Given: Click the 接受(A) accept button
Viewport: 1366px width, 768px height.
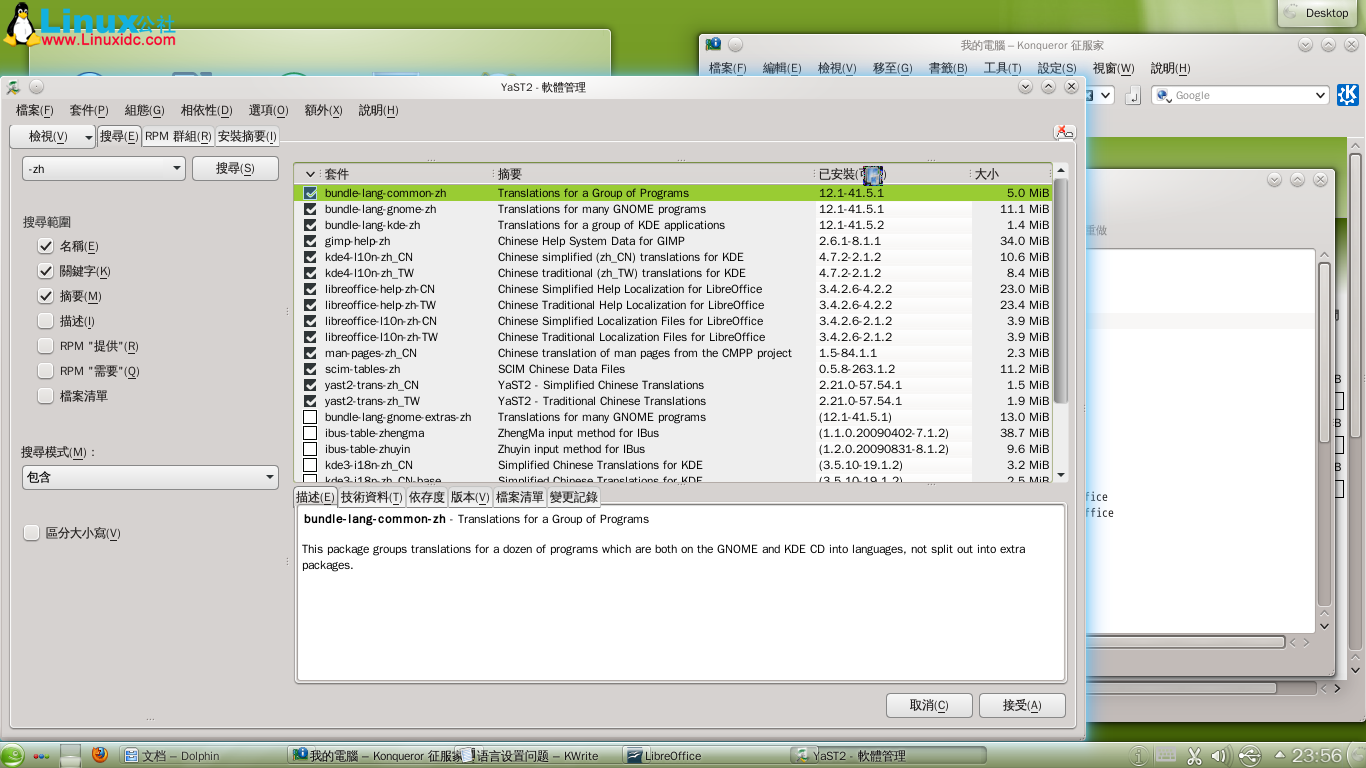Looking at the screenshot, I should [x=1022, y=705].
